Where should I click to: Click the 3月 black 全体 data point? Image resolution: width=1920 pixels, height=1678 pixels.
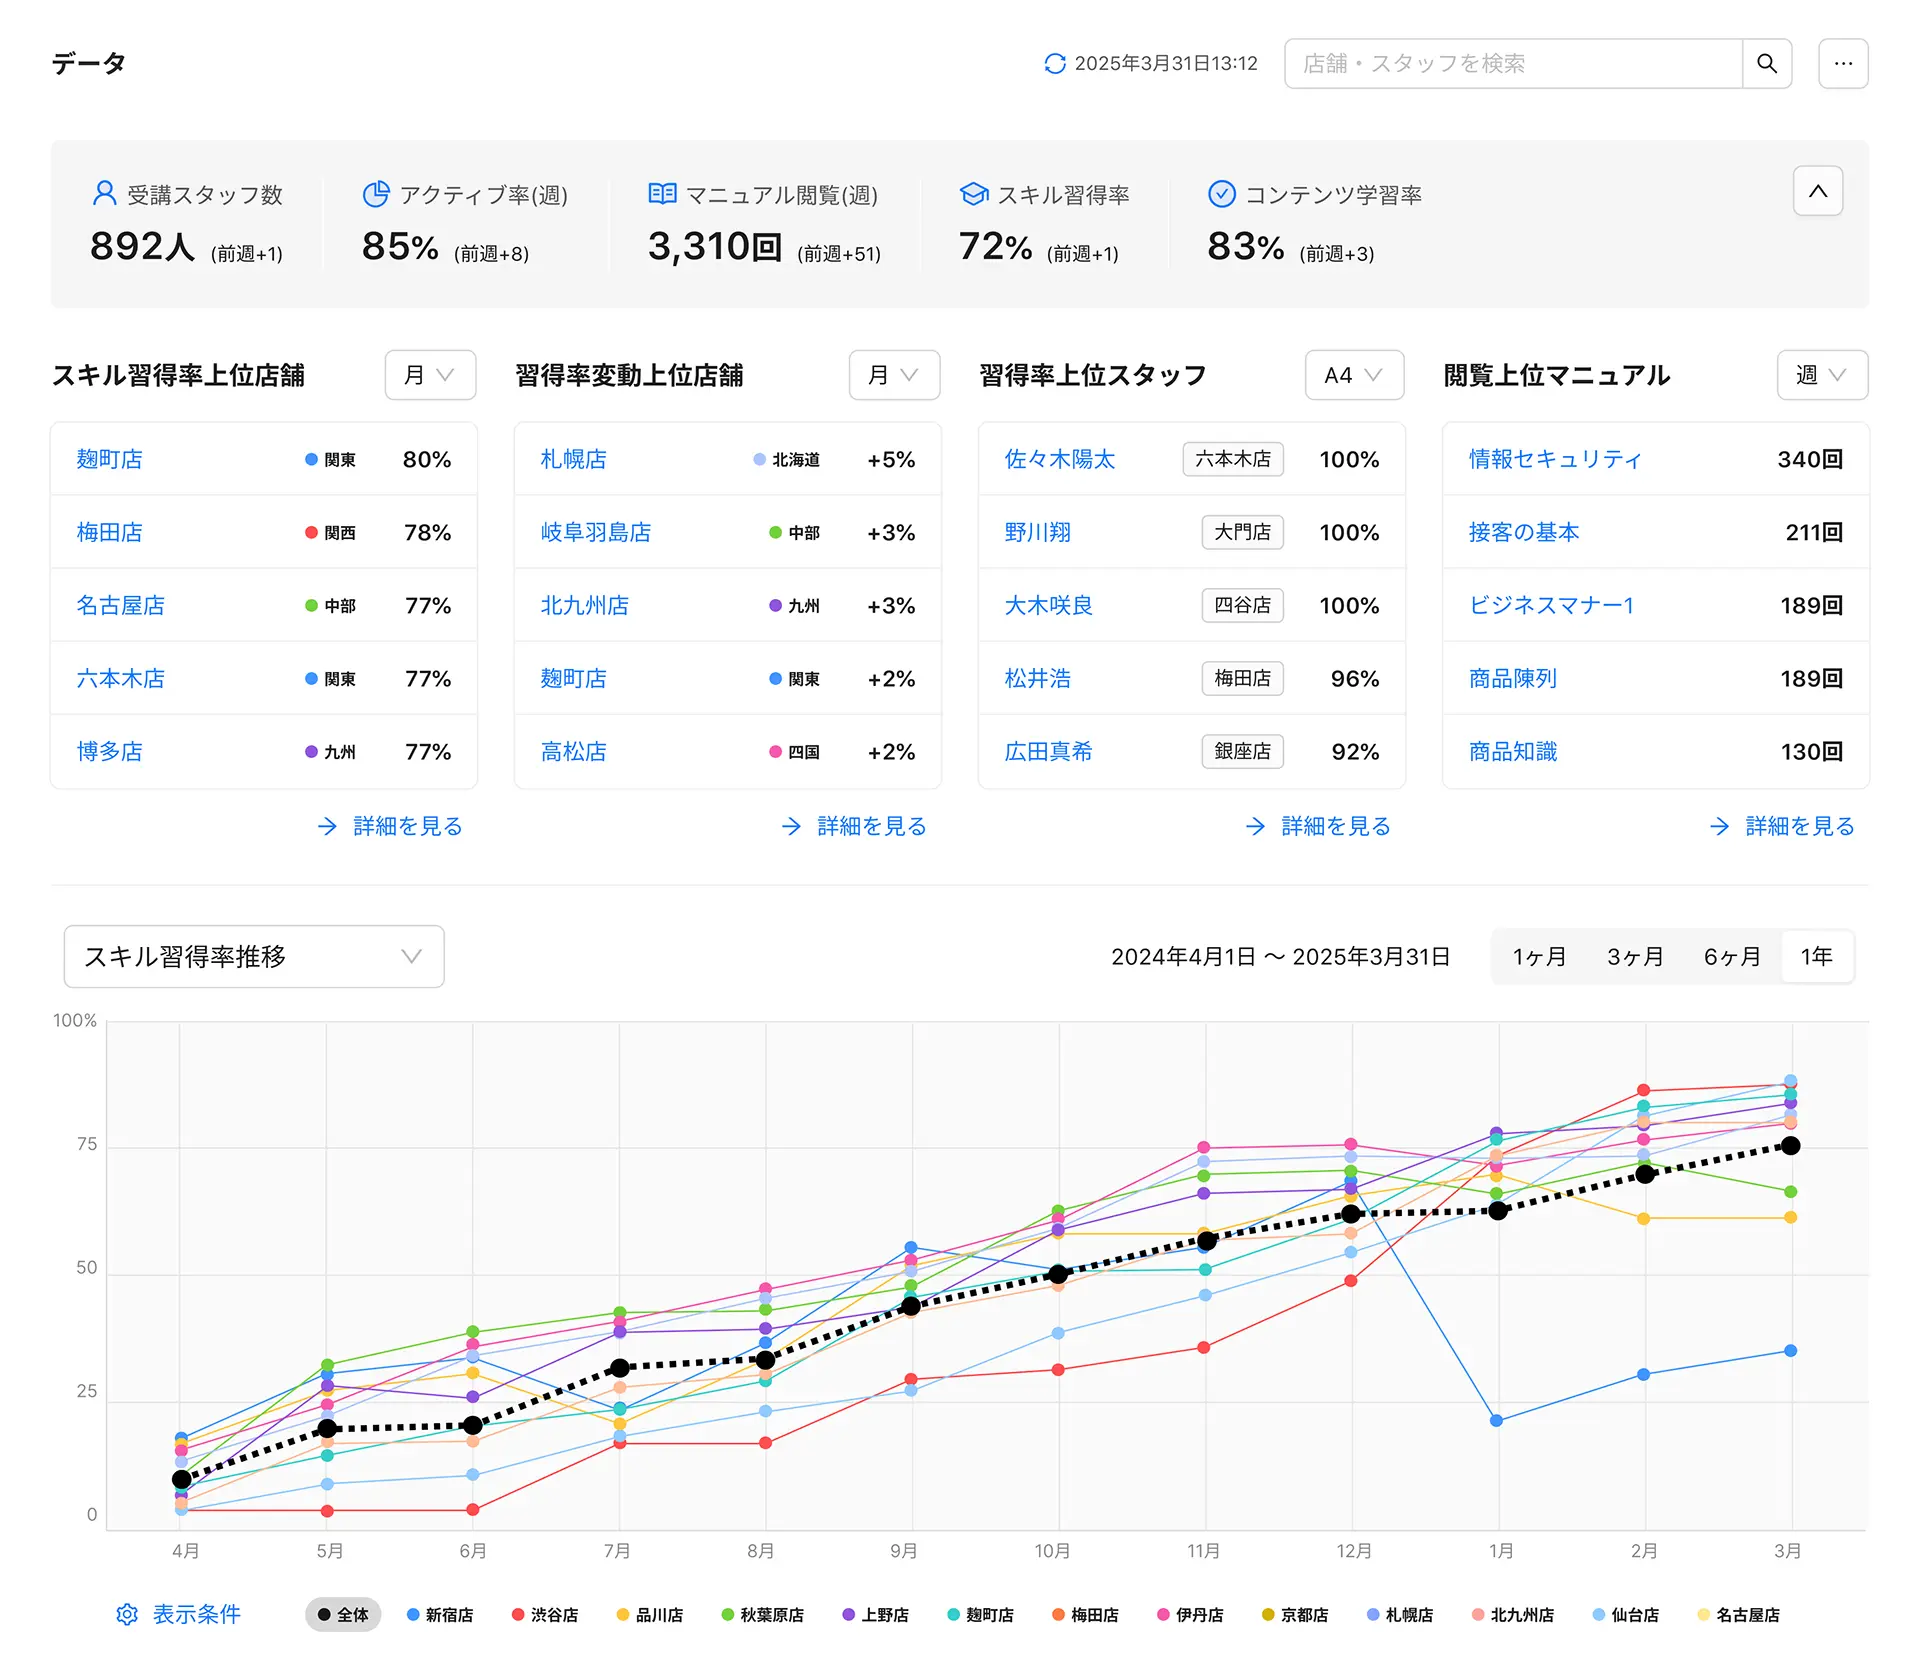[1791, 1146]
